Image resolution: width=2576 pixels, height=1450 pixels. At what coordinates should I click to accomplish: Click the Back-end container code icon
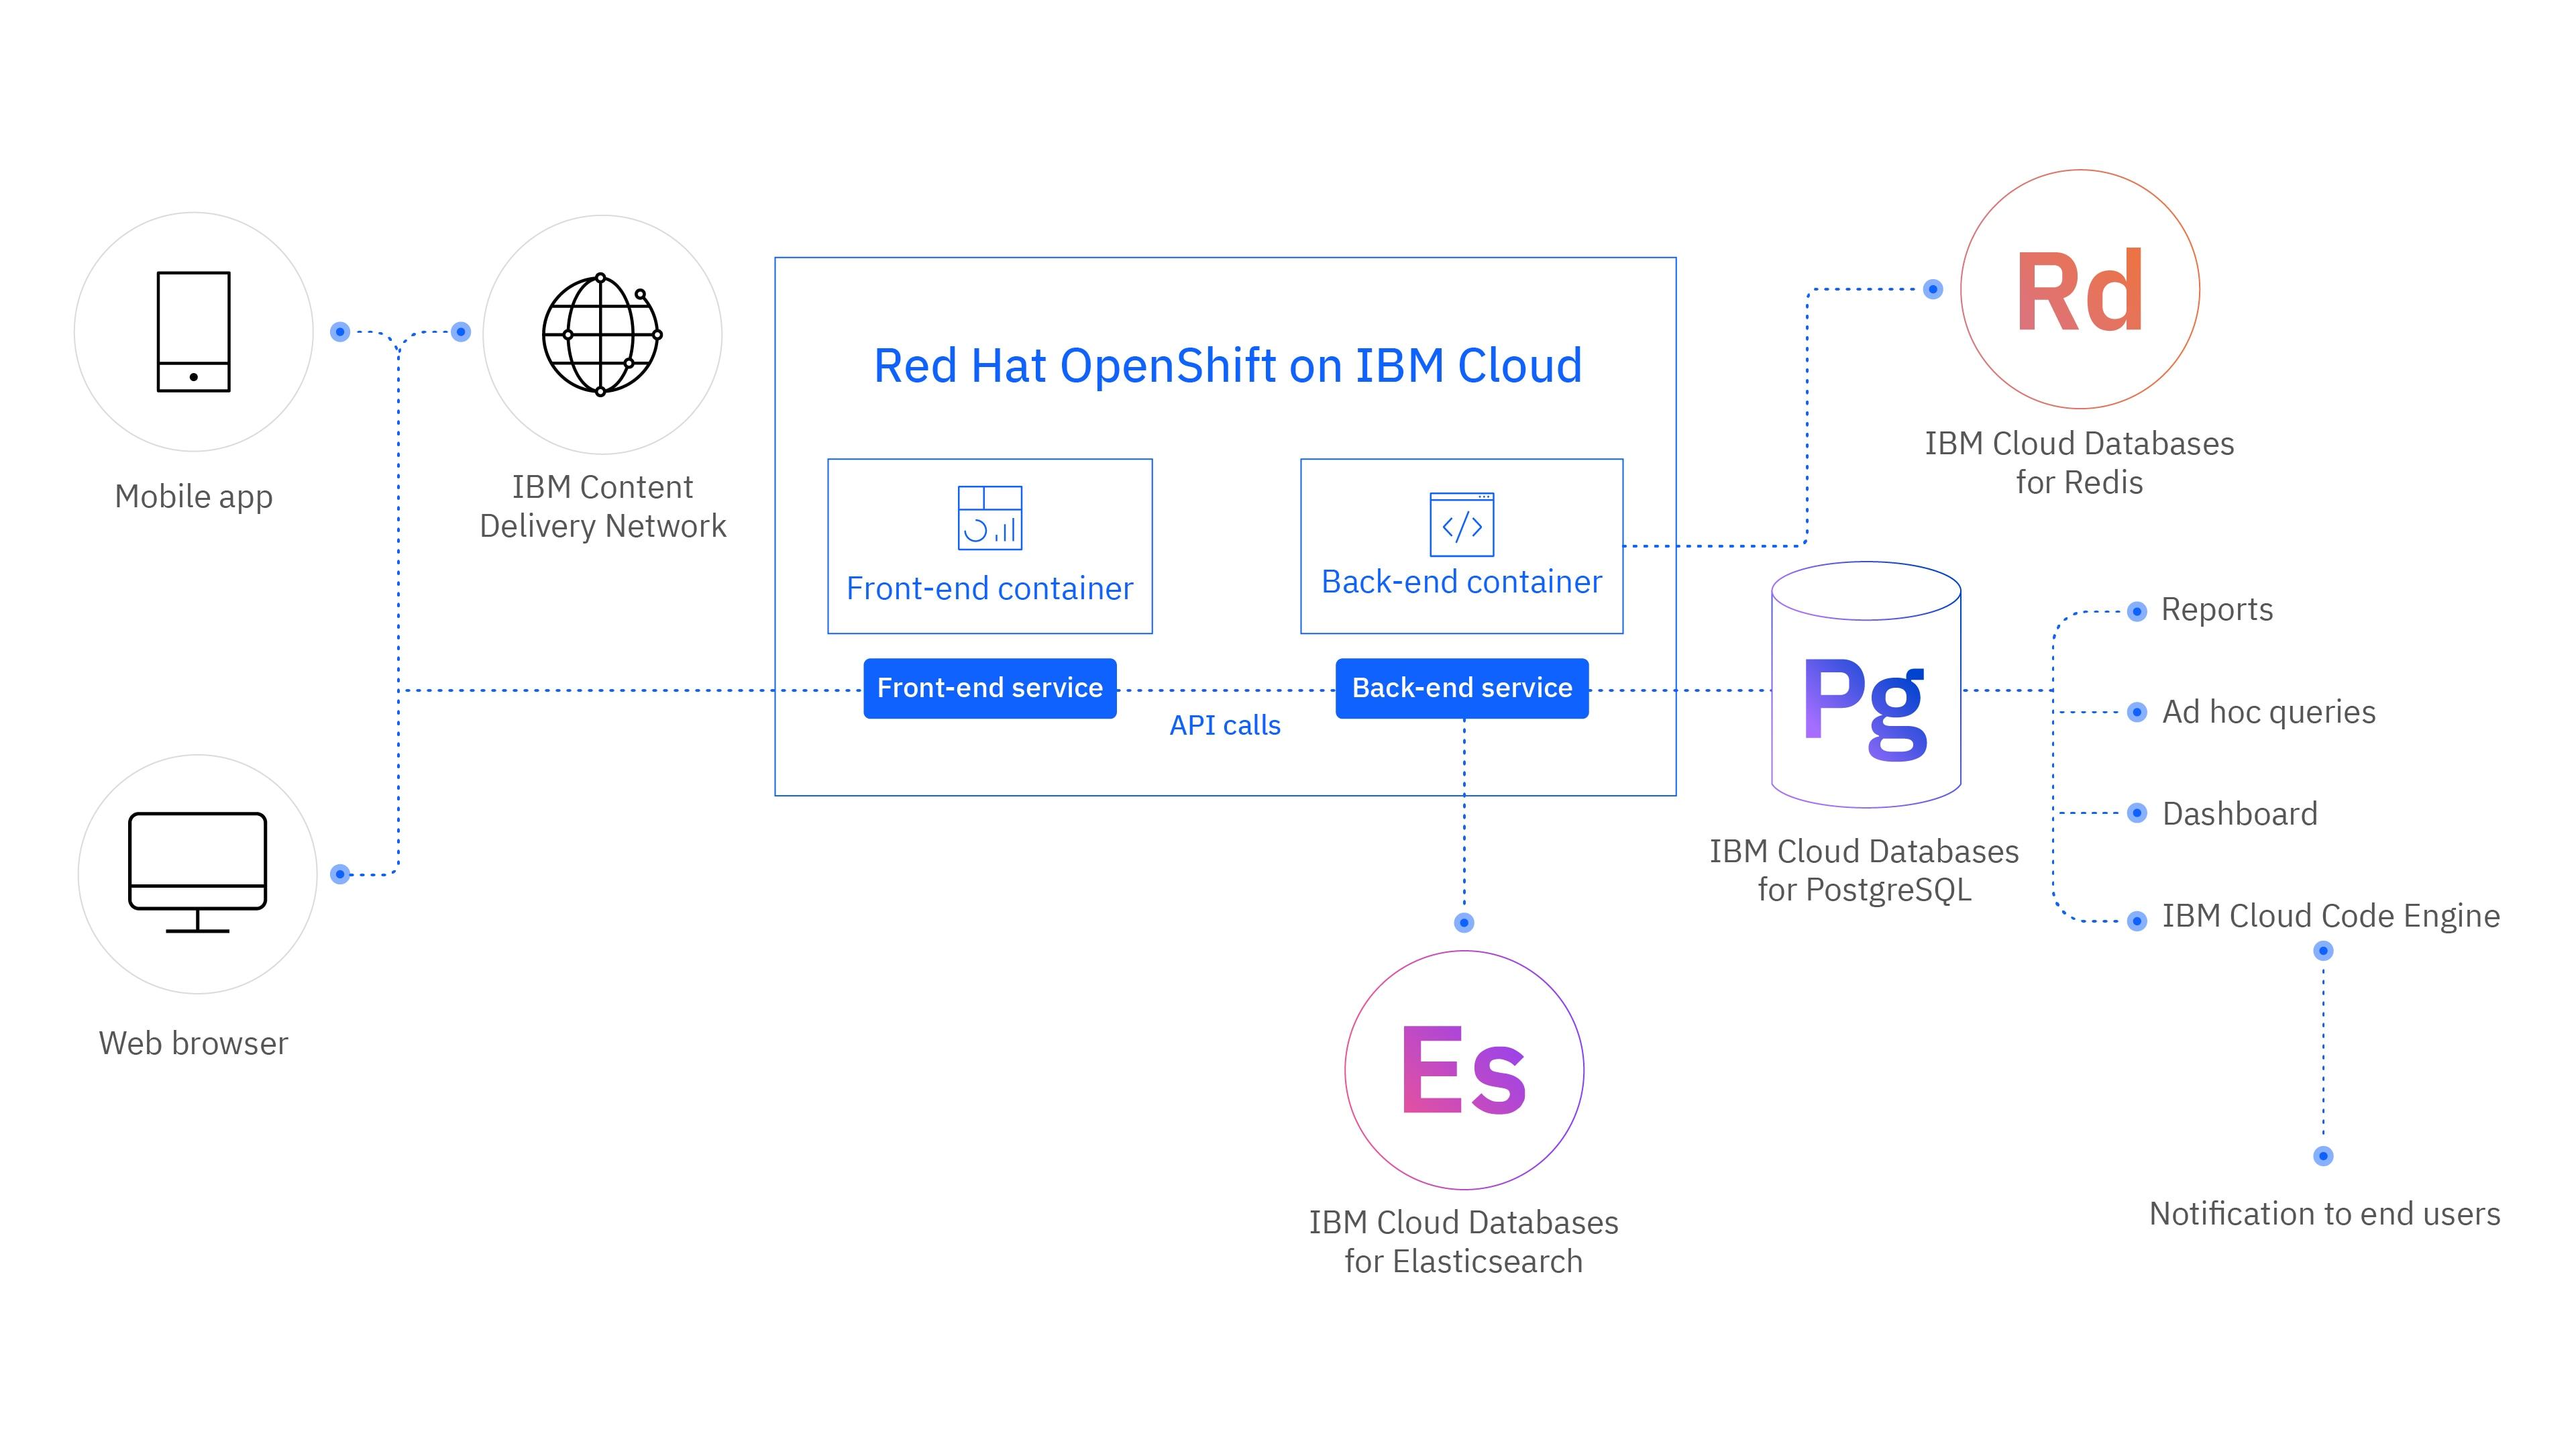point(1462,524)
